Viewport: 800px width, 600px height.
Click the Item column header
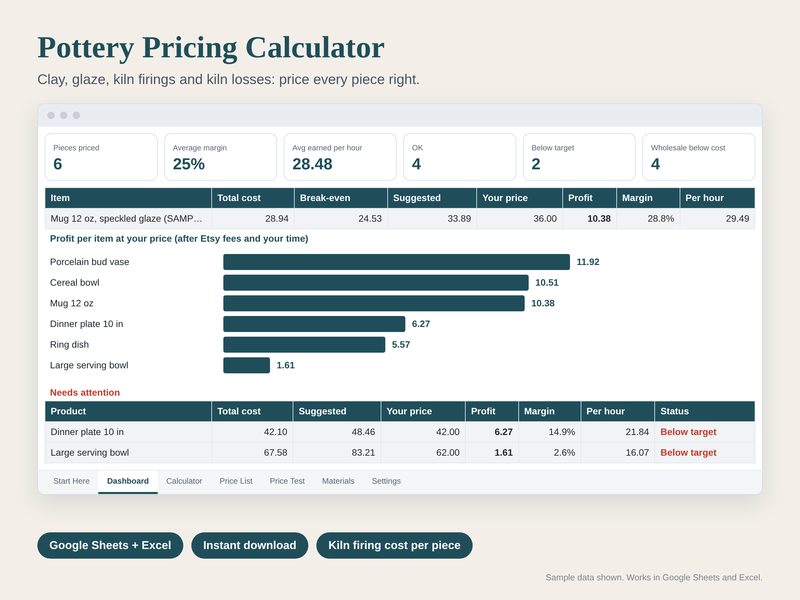(x=128, y=198)
